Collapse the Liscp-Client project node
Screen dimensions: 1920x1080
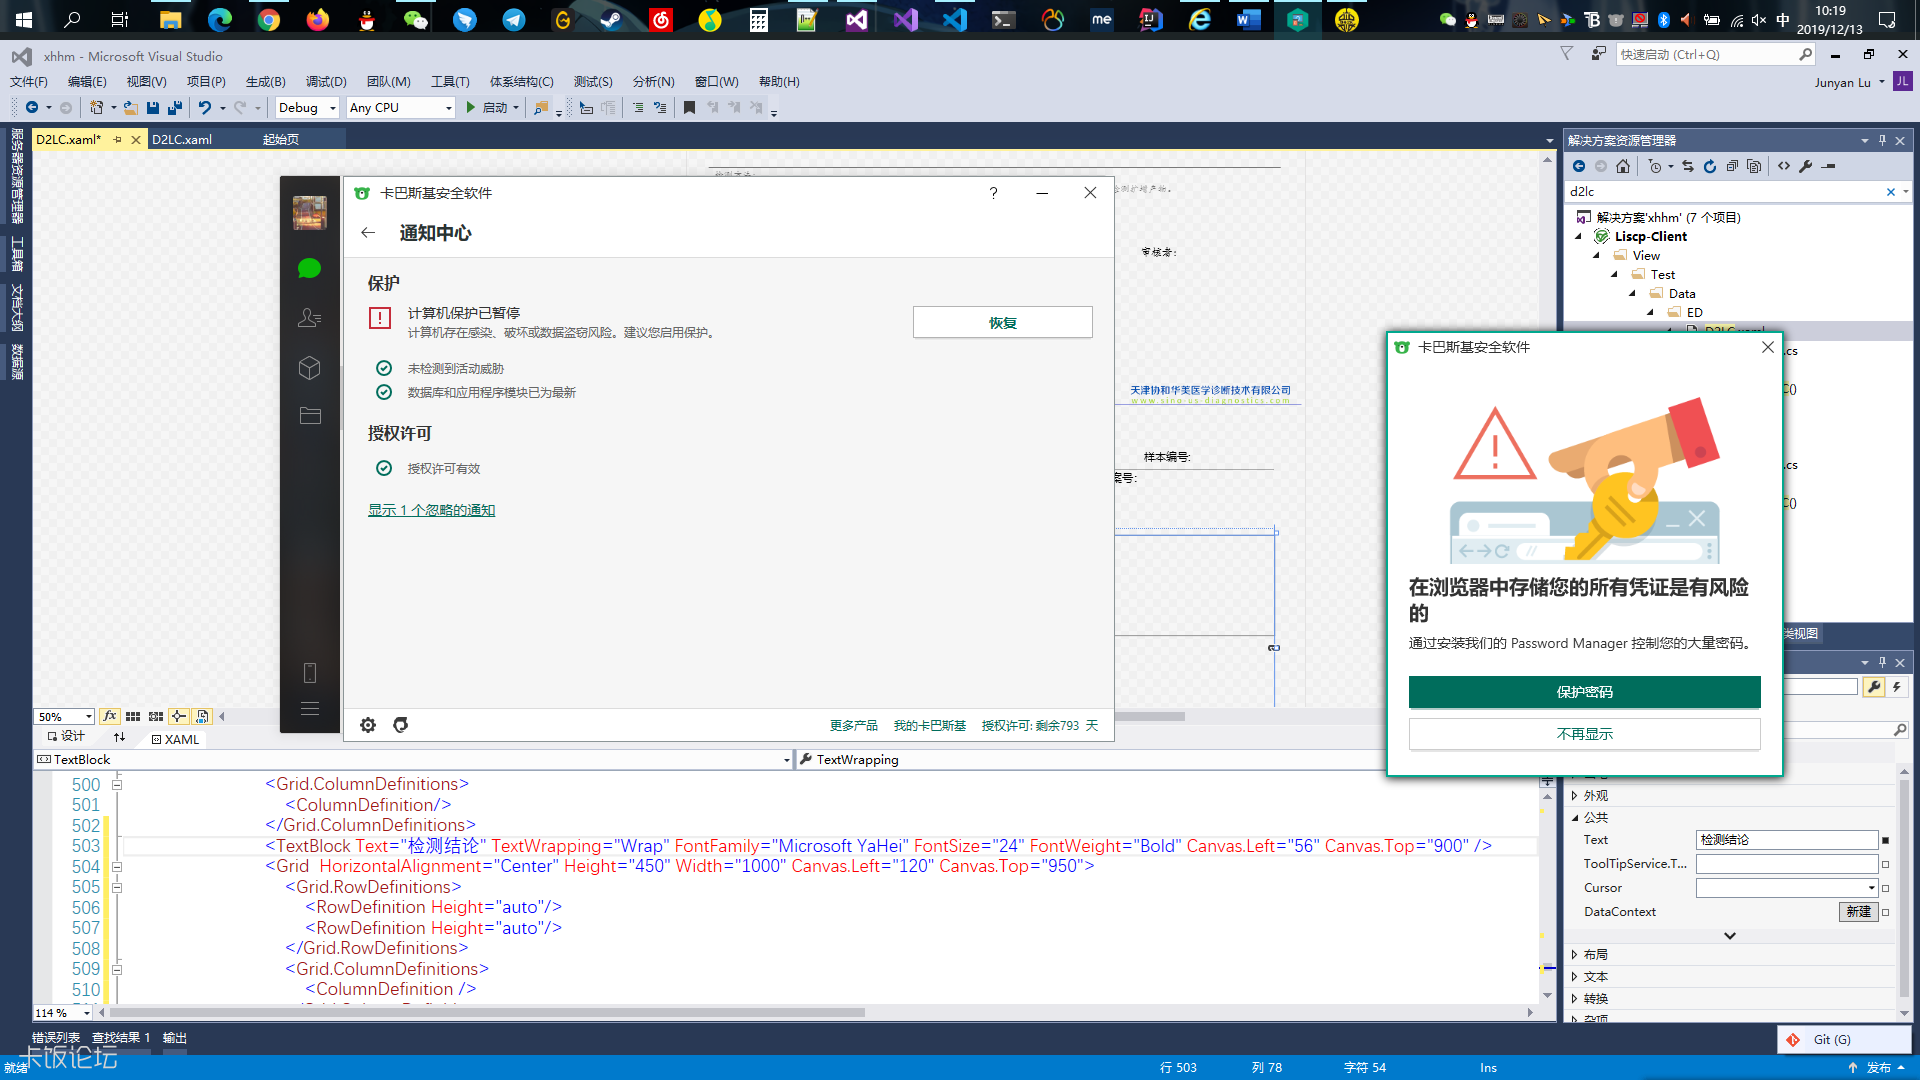coord(1579,237)
